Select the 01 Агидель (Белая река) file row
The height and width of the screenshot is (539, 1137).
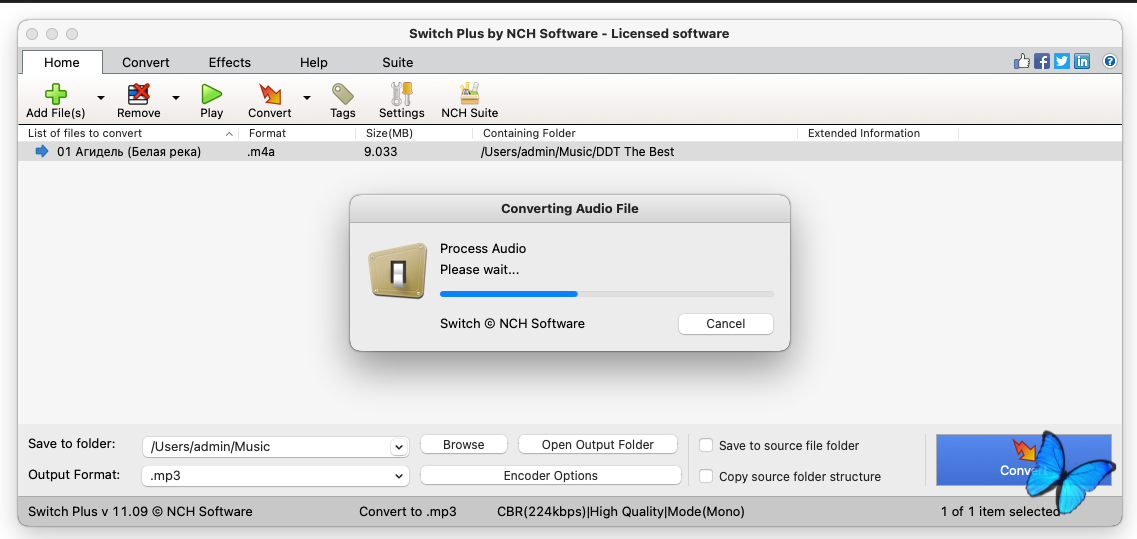click(129, 152)
